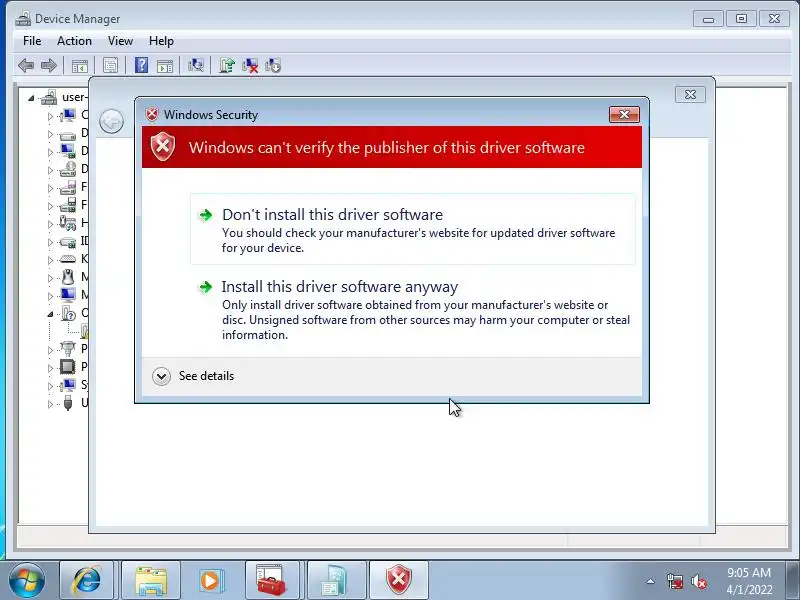Viewport: 800px width, 600px height.
Task: Select the unknown device with yellow warning icon
Action: 85,331
